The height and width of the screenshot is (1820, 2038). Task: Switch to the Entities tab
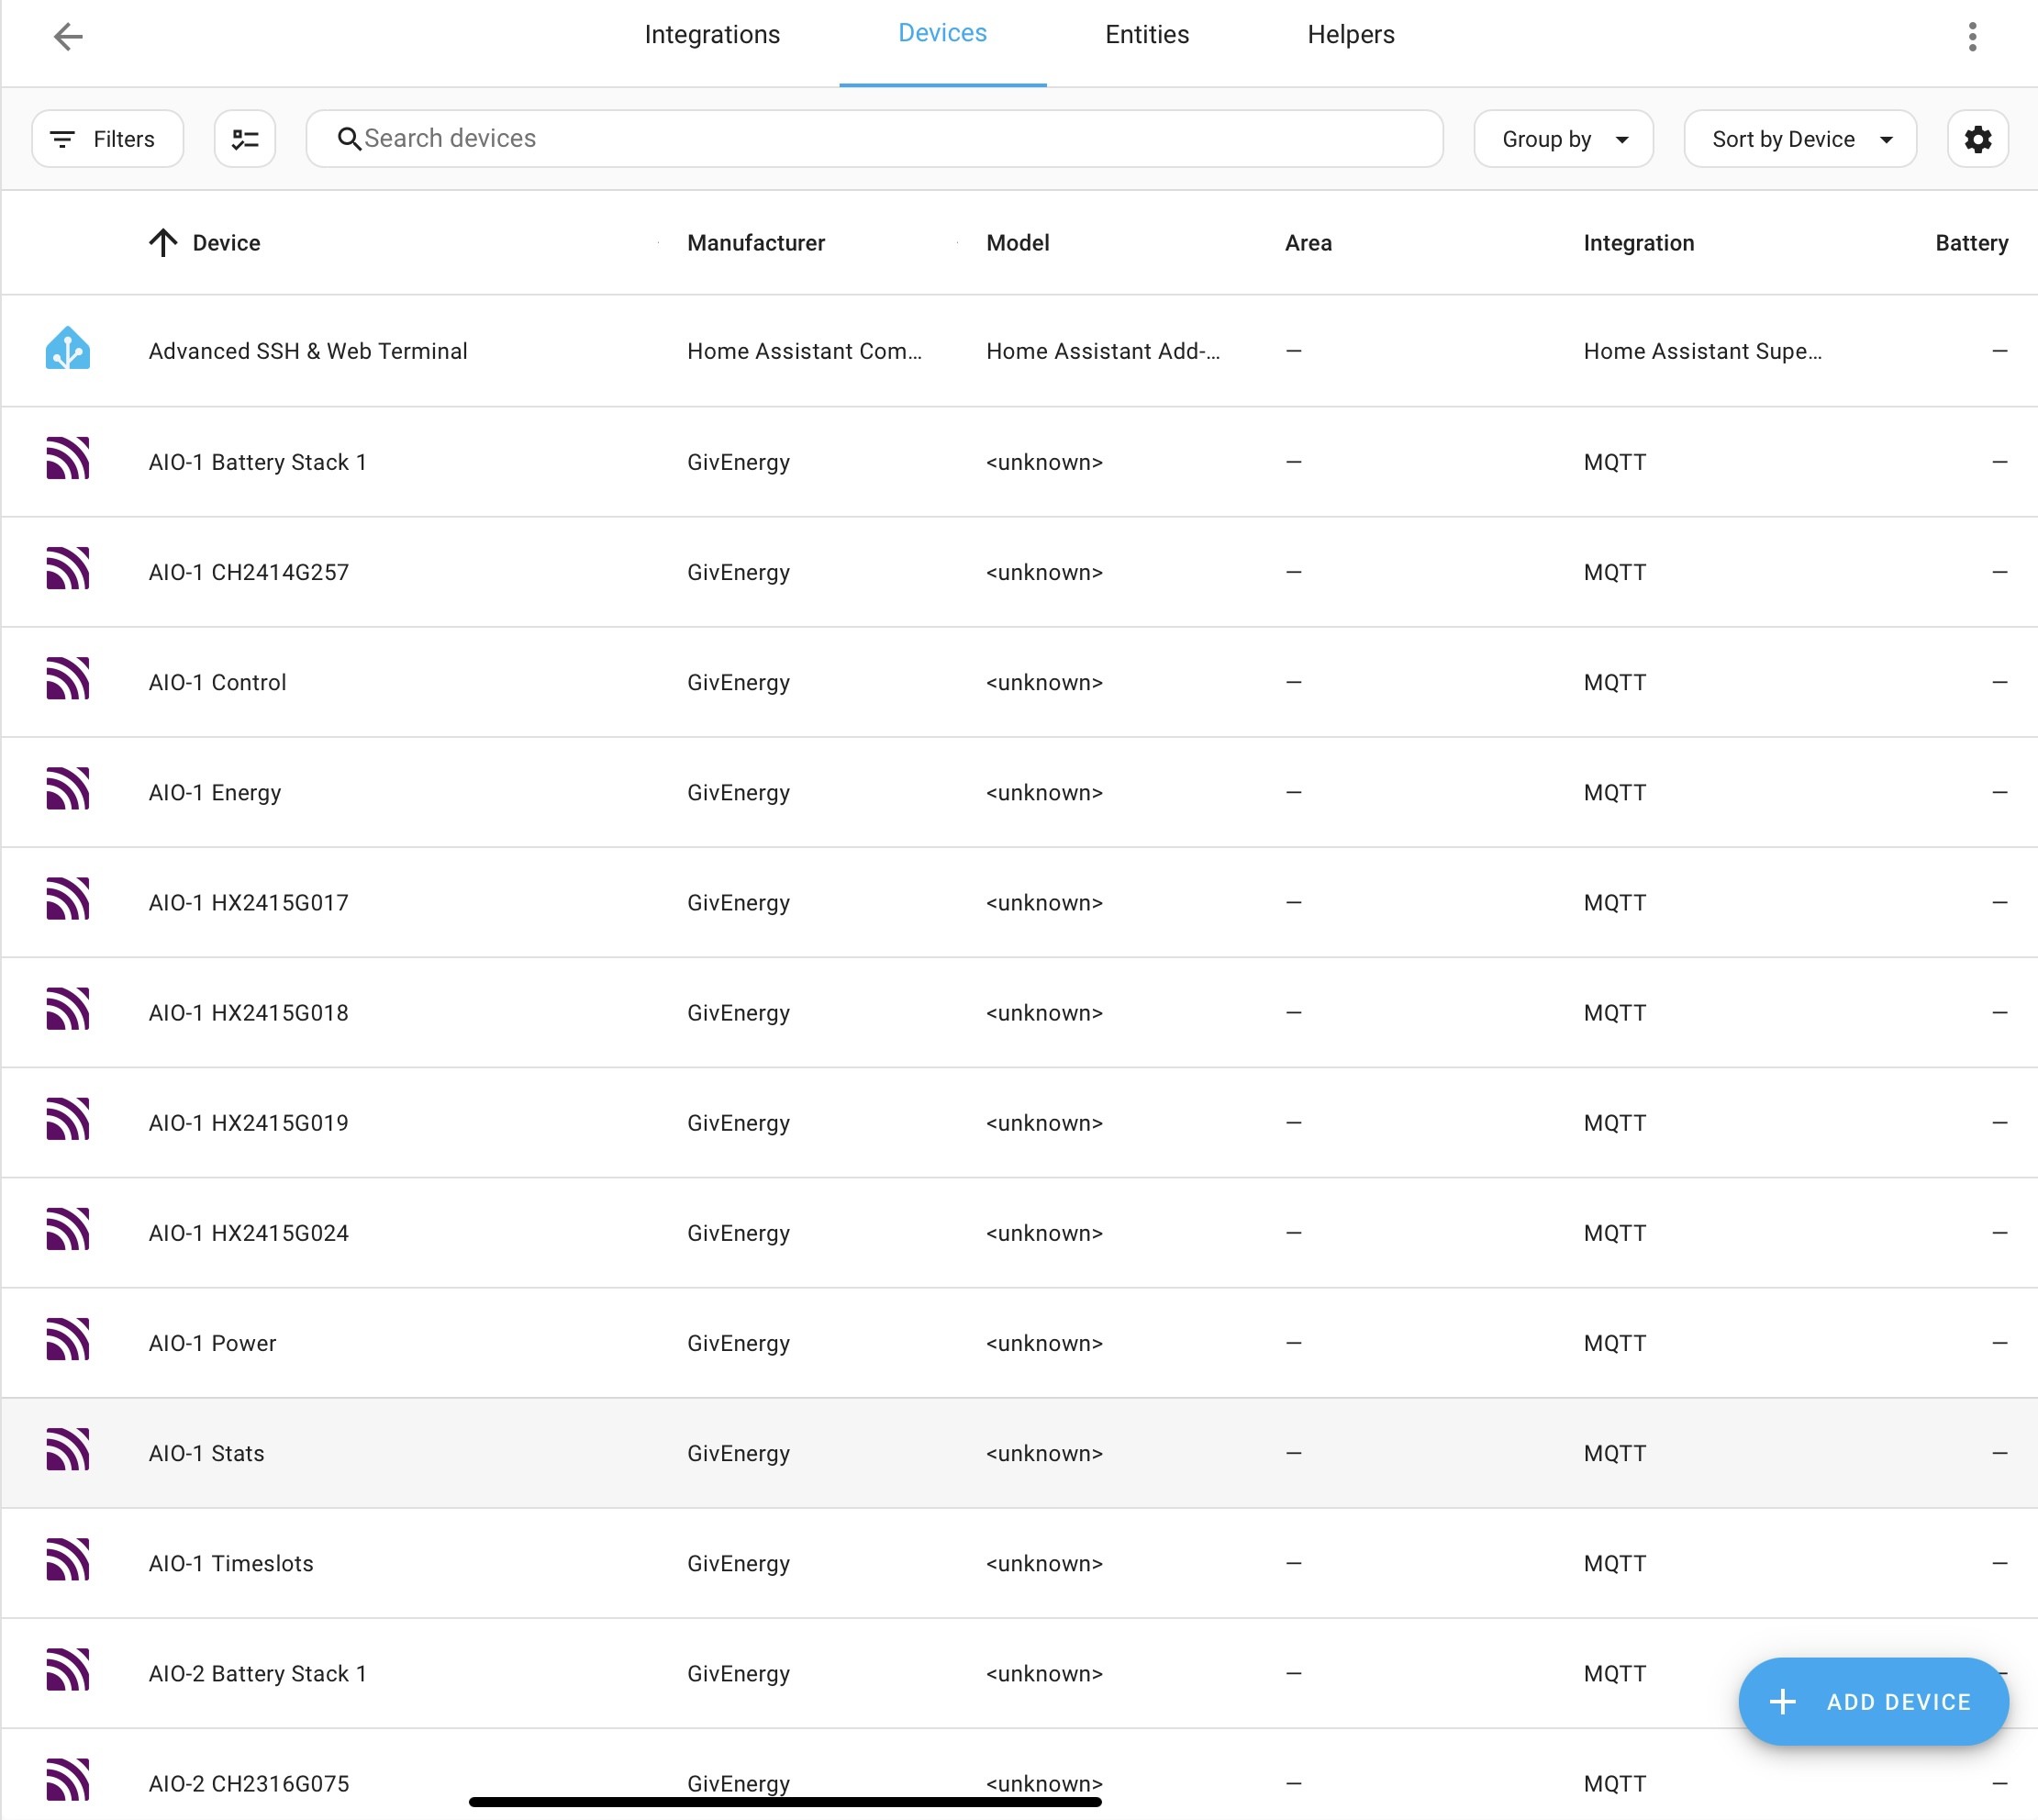click(x=1147, y=35)
